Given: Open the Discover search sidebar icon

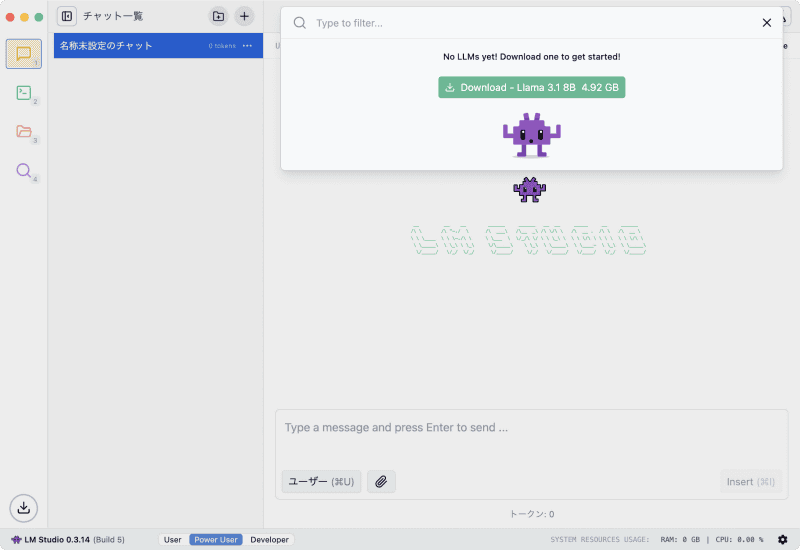Looking at the screenshot, I should (23, 170).
